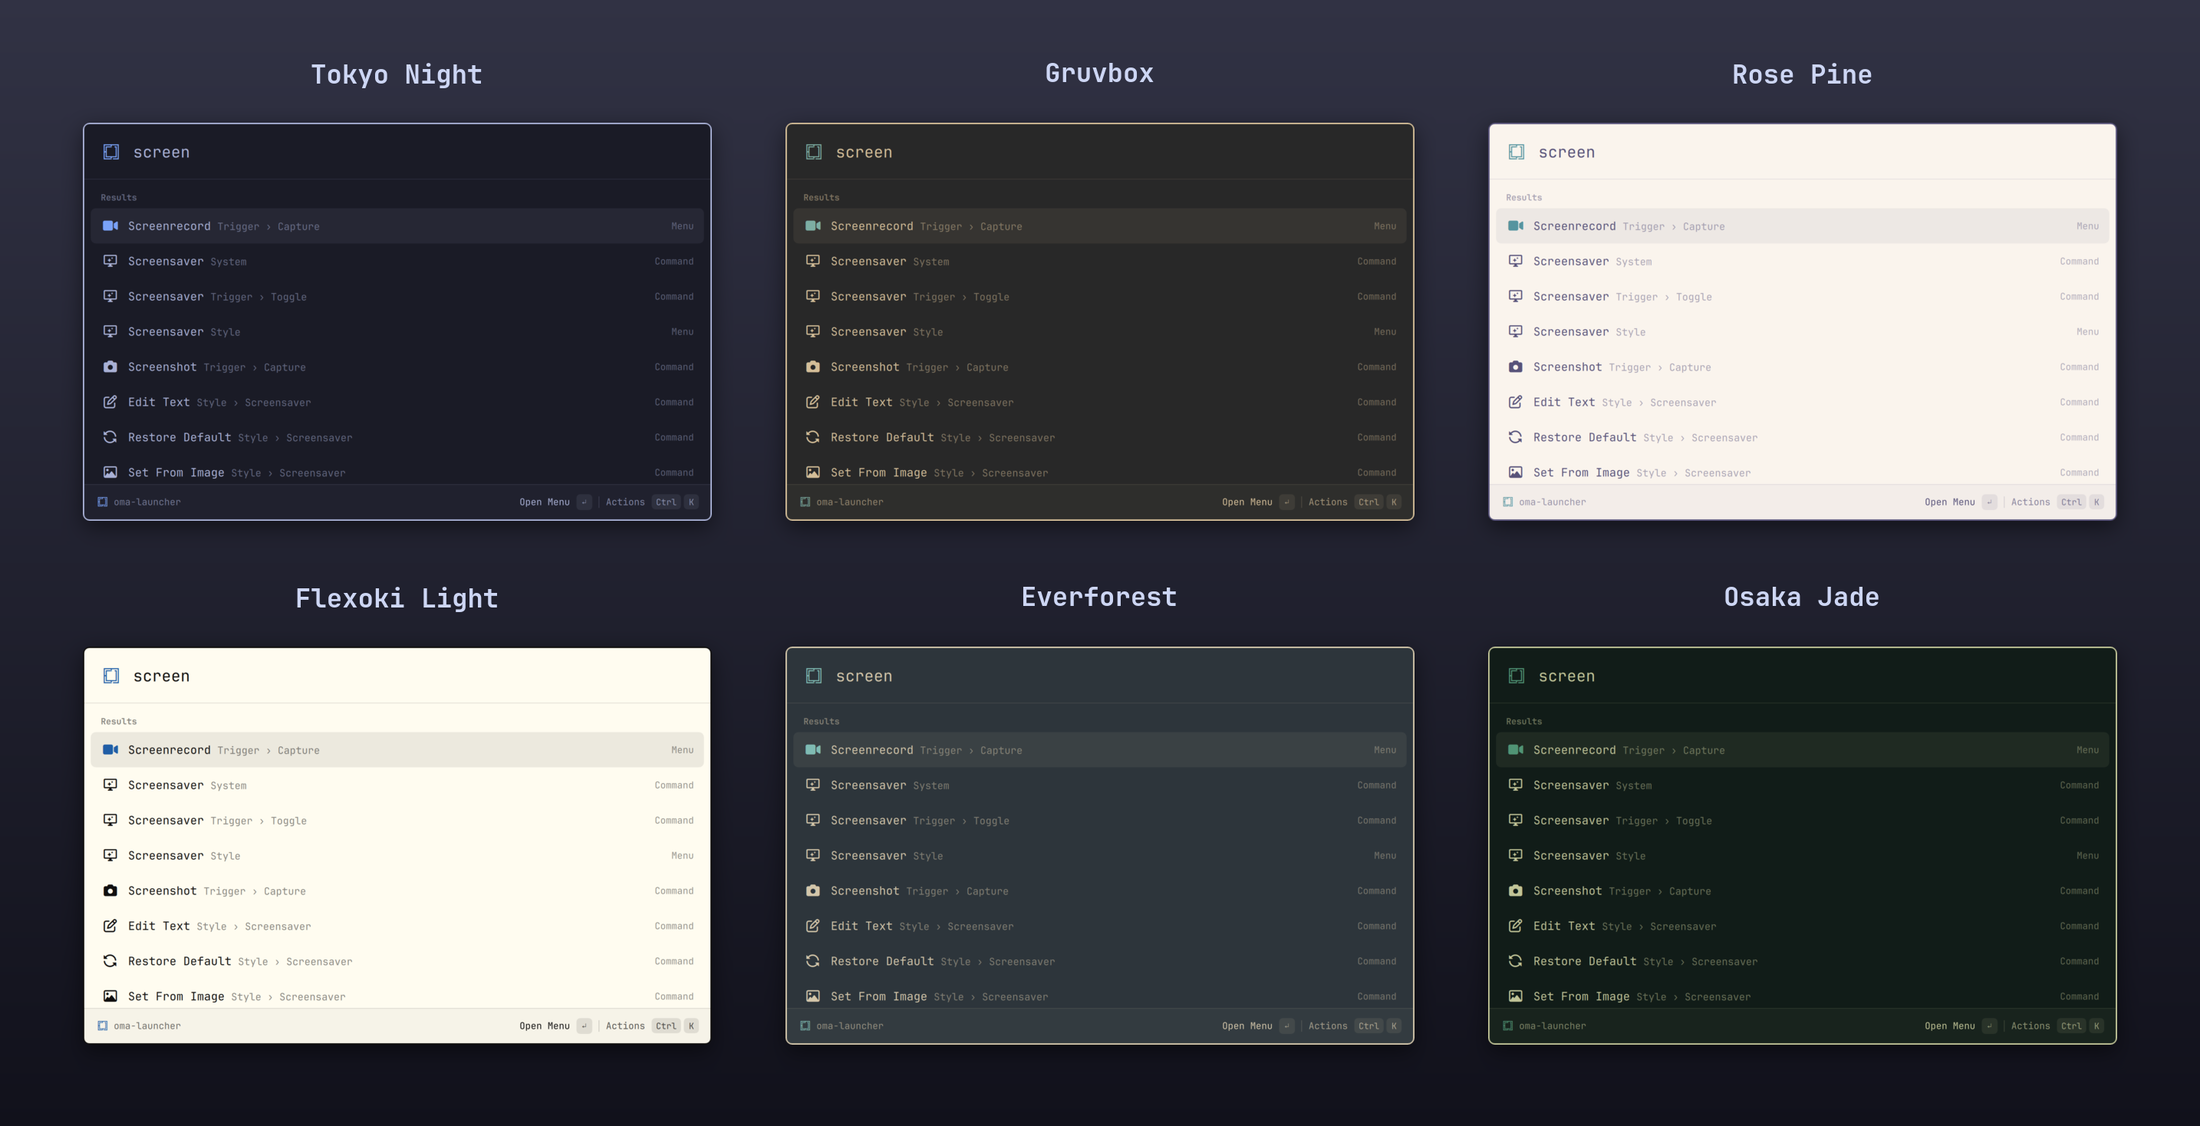2200x1126 pixels.
Task: Click Set From Image label in Osaka Jade
Action: (x=1581, y=996)
